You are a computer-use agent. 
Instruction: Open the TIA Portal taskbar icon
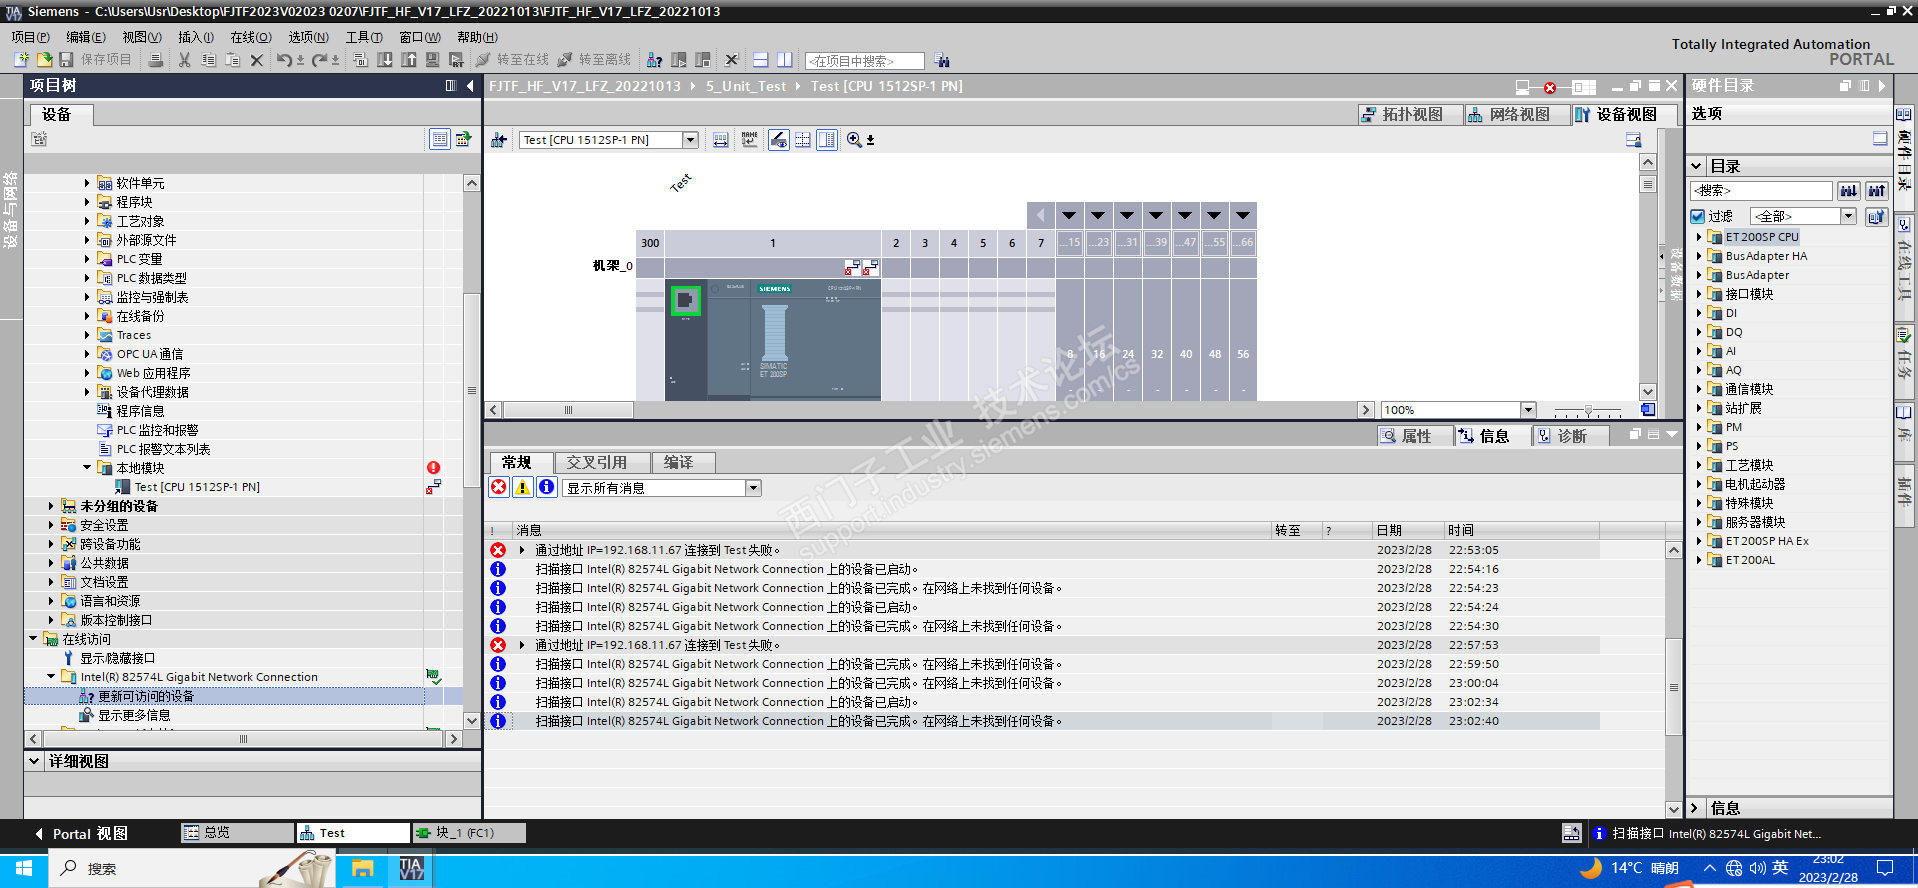pos(411,868)
